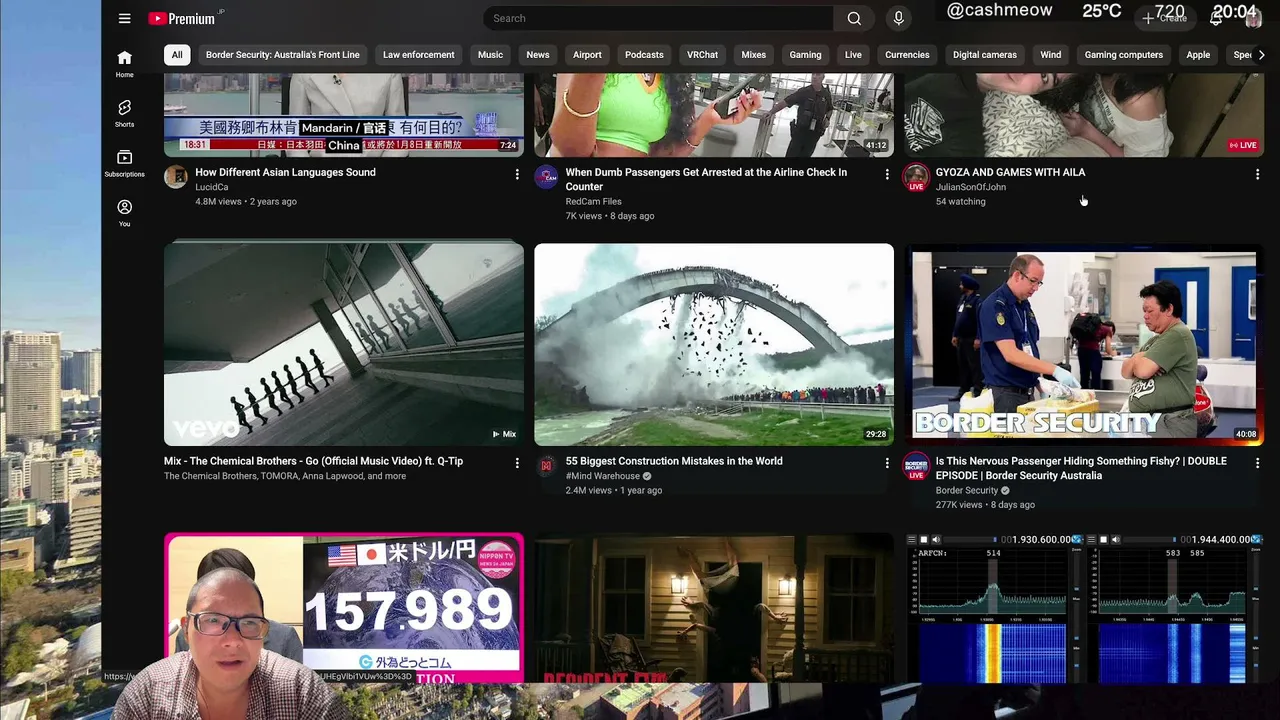Click the search magnifier button
The height and width of the screenshot is (720, 1280).
point(854,18)
